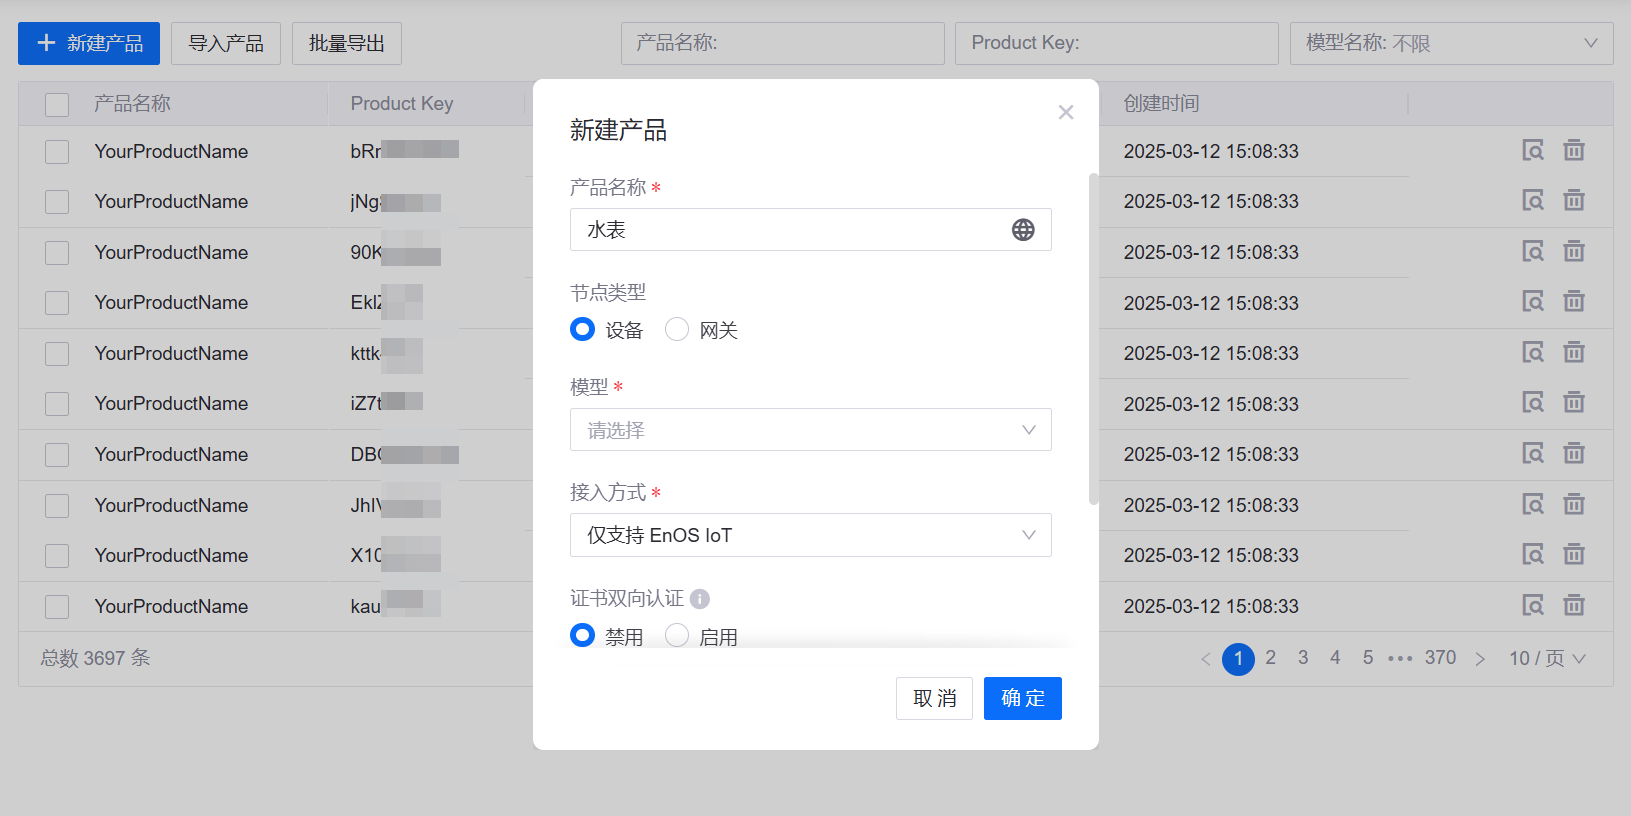Open the 10 / 页 page size dropdown
The image size is (1631, 816).
coord(1546,659)
